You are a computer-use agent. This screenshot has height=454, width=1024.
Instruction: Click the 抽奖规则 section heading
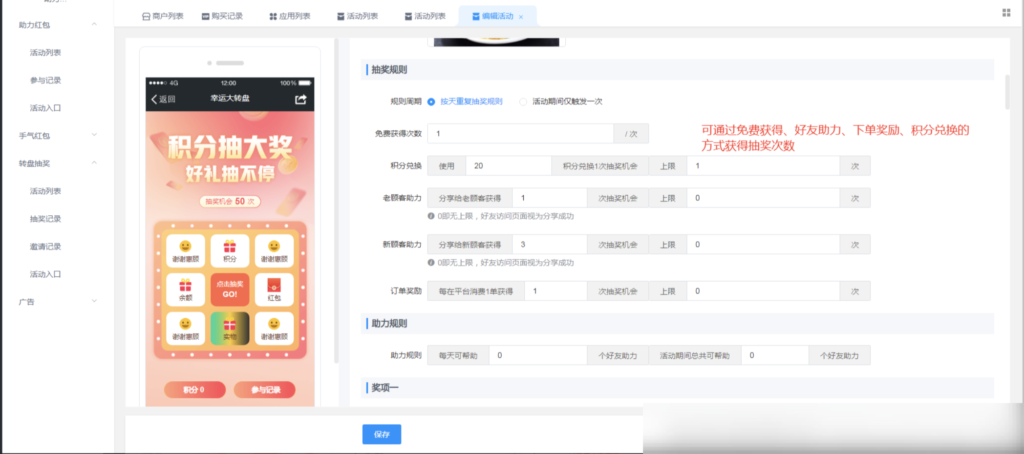pyautogui.click(x=389, y=70)
